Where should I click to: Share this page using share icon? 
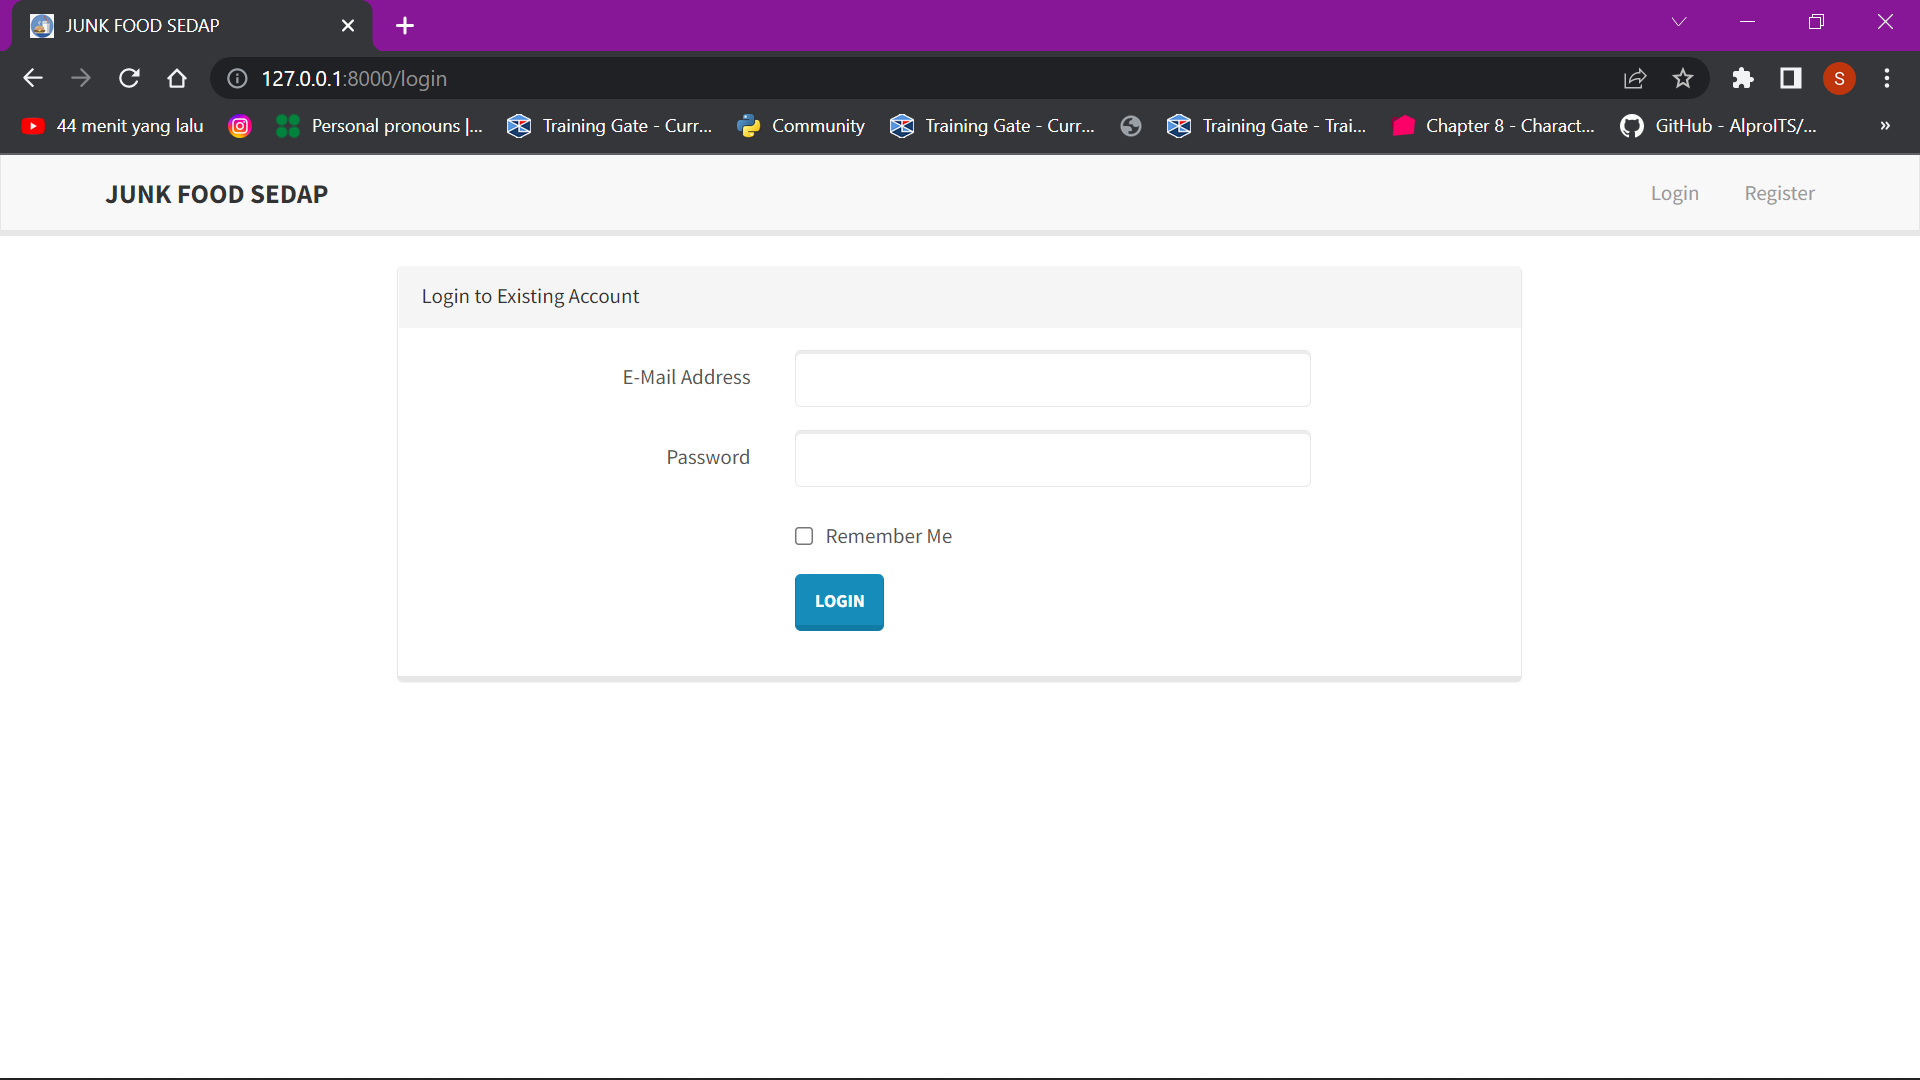pyautogui.click(x=1635, y=78)
